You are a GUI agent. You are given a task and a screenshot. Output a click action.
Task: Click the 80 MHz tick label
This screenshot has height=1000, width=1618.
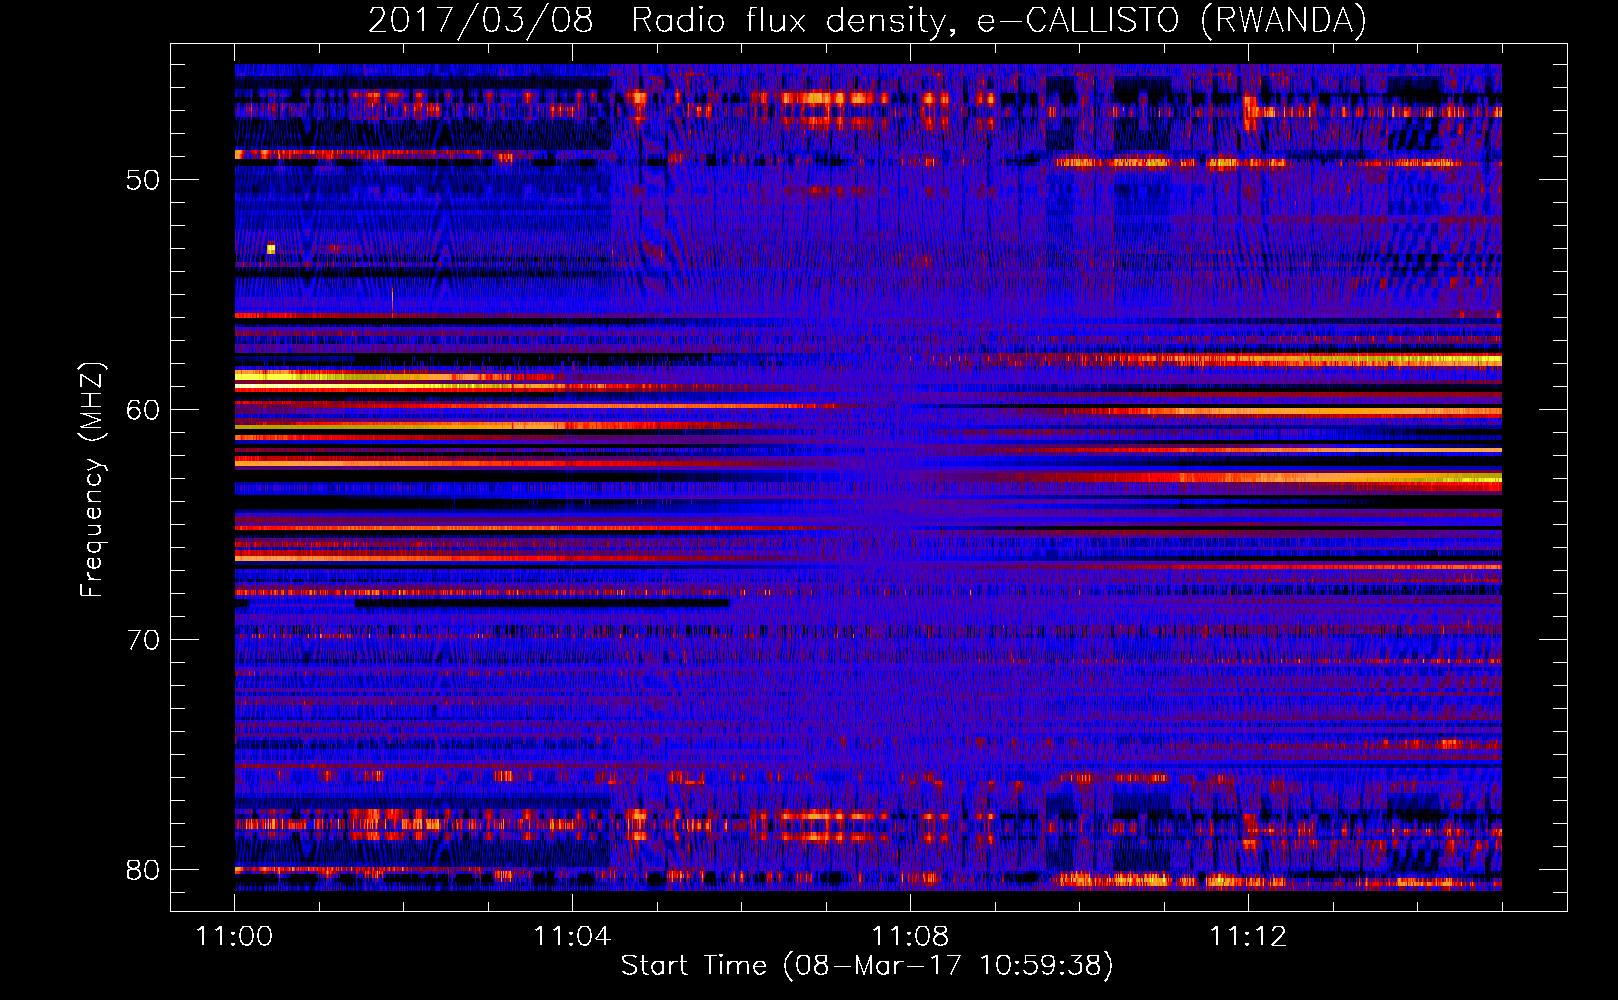tap(143, 870)
